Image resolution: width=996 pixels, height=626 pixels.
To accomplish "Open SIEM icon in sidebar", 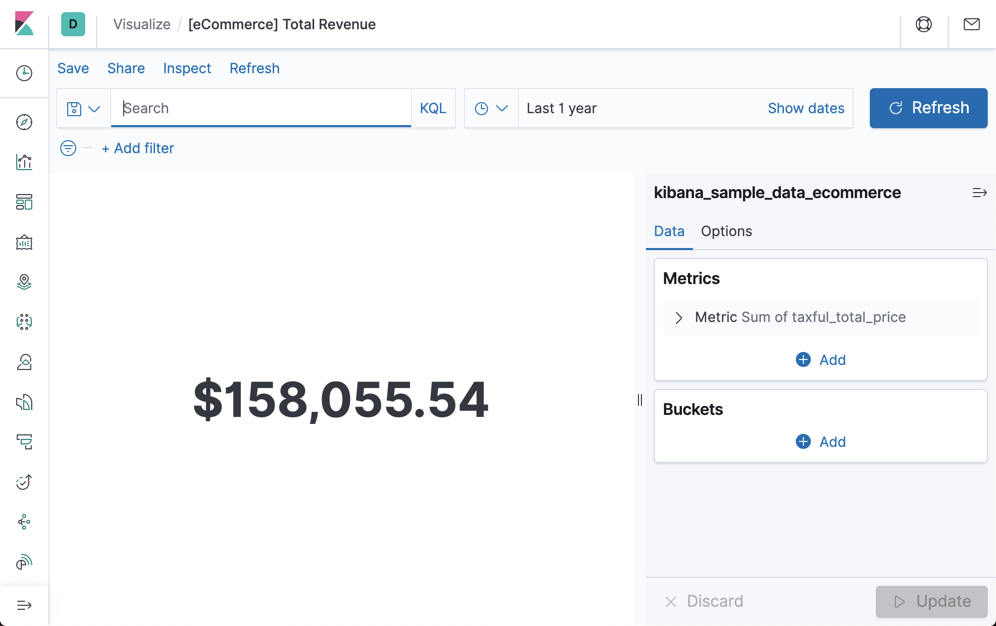I will pyautogui.click(x=24, y=562).
